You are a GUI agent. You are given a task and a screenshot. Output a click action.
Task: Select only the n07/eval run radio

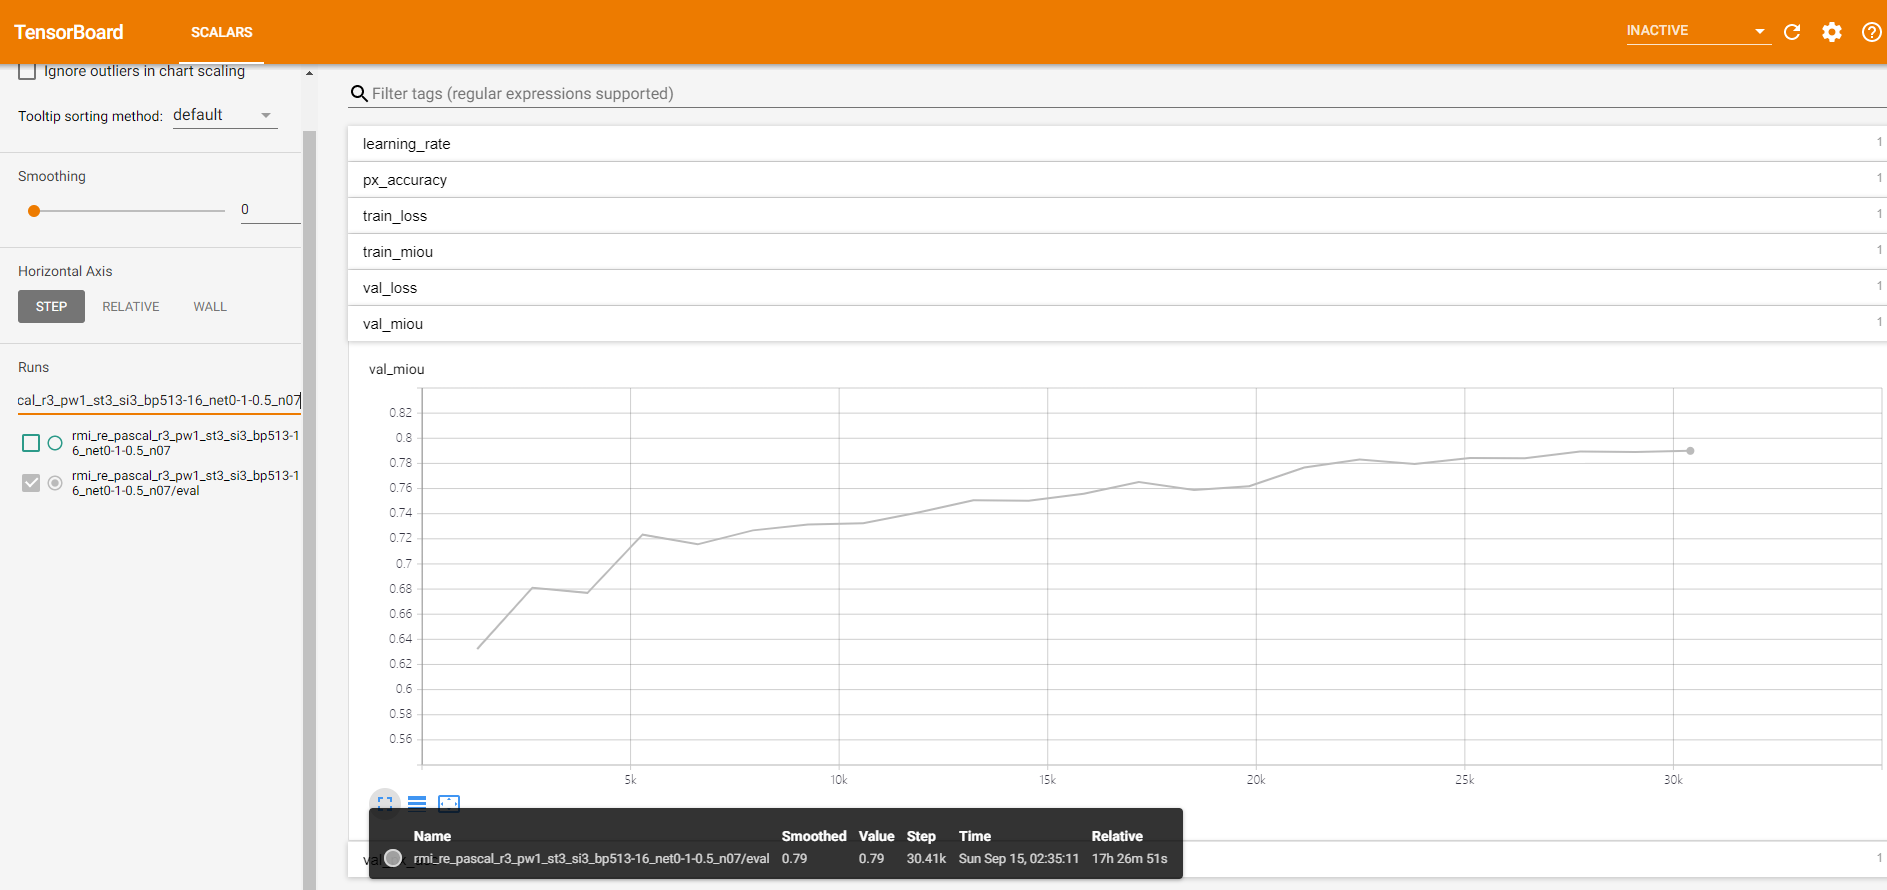tap(55, 483)
